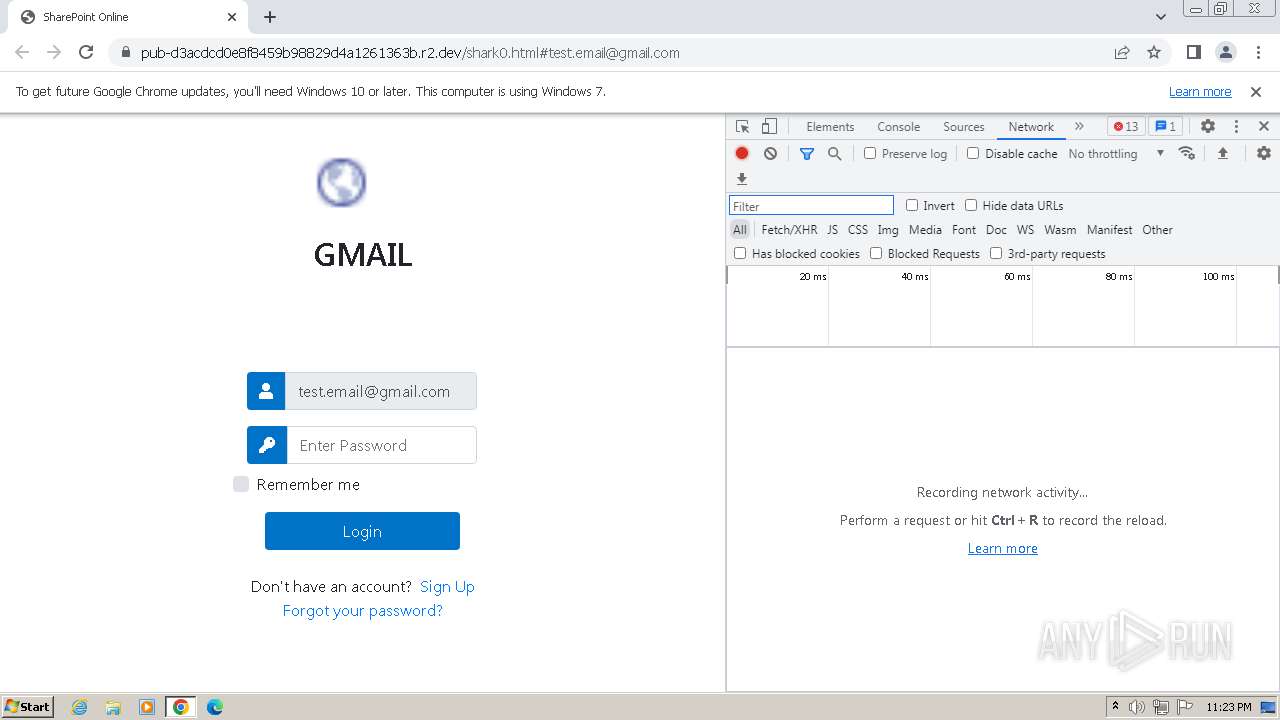Show the 13 errors badge
The width and height of the screenshot is (1280, 720).
1126,127
